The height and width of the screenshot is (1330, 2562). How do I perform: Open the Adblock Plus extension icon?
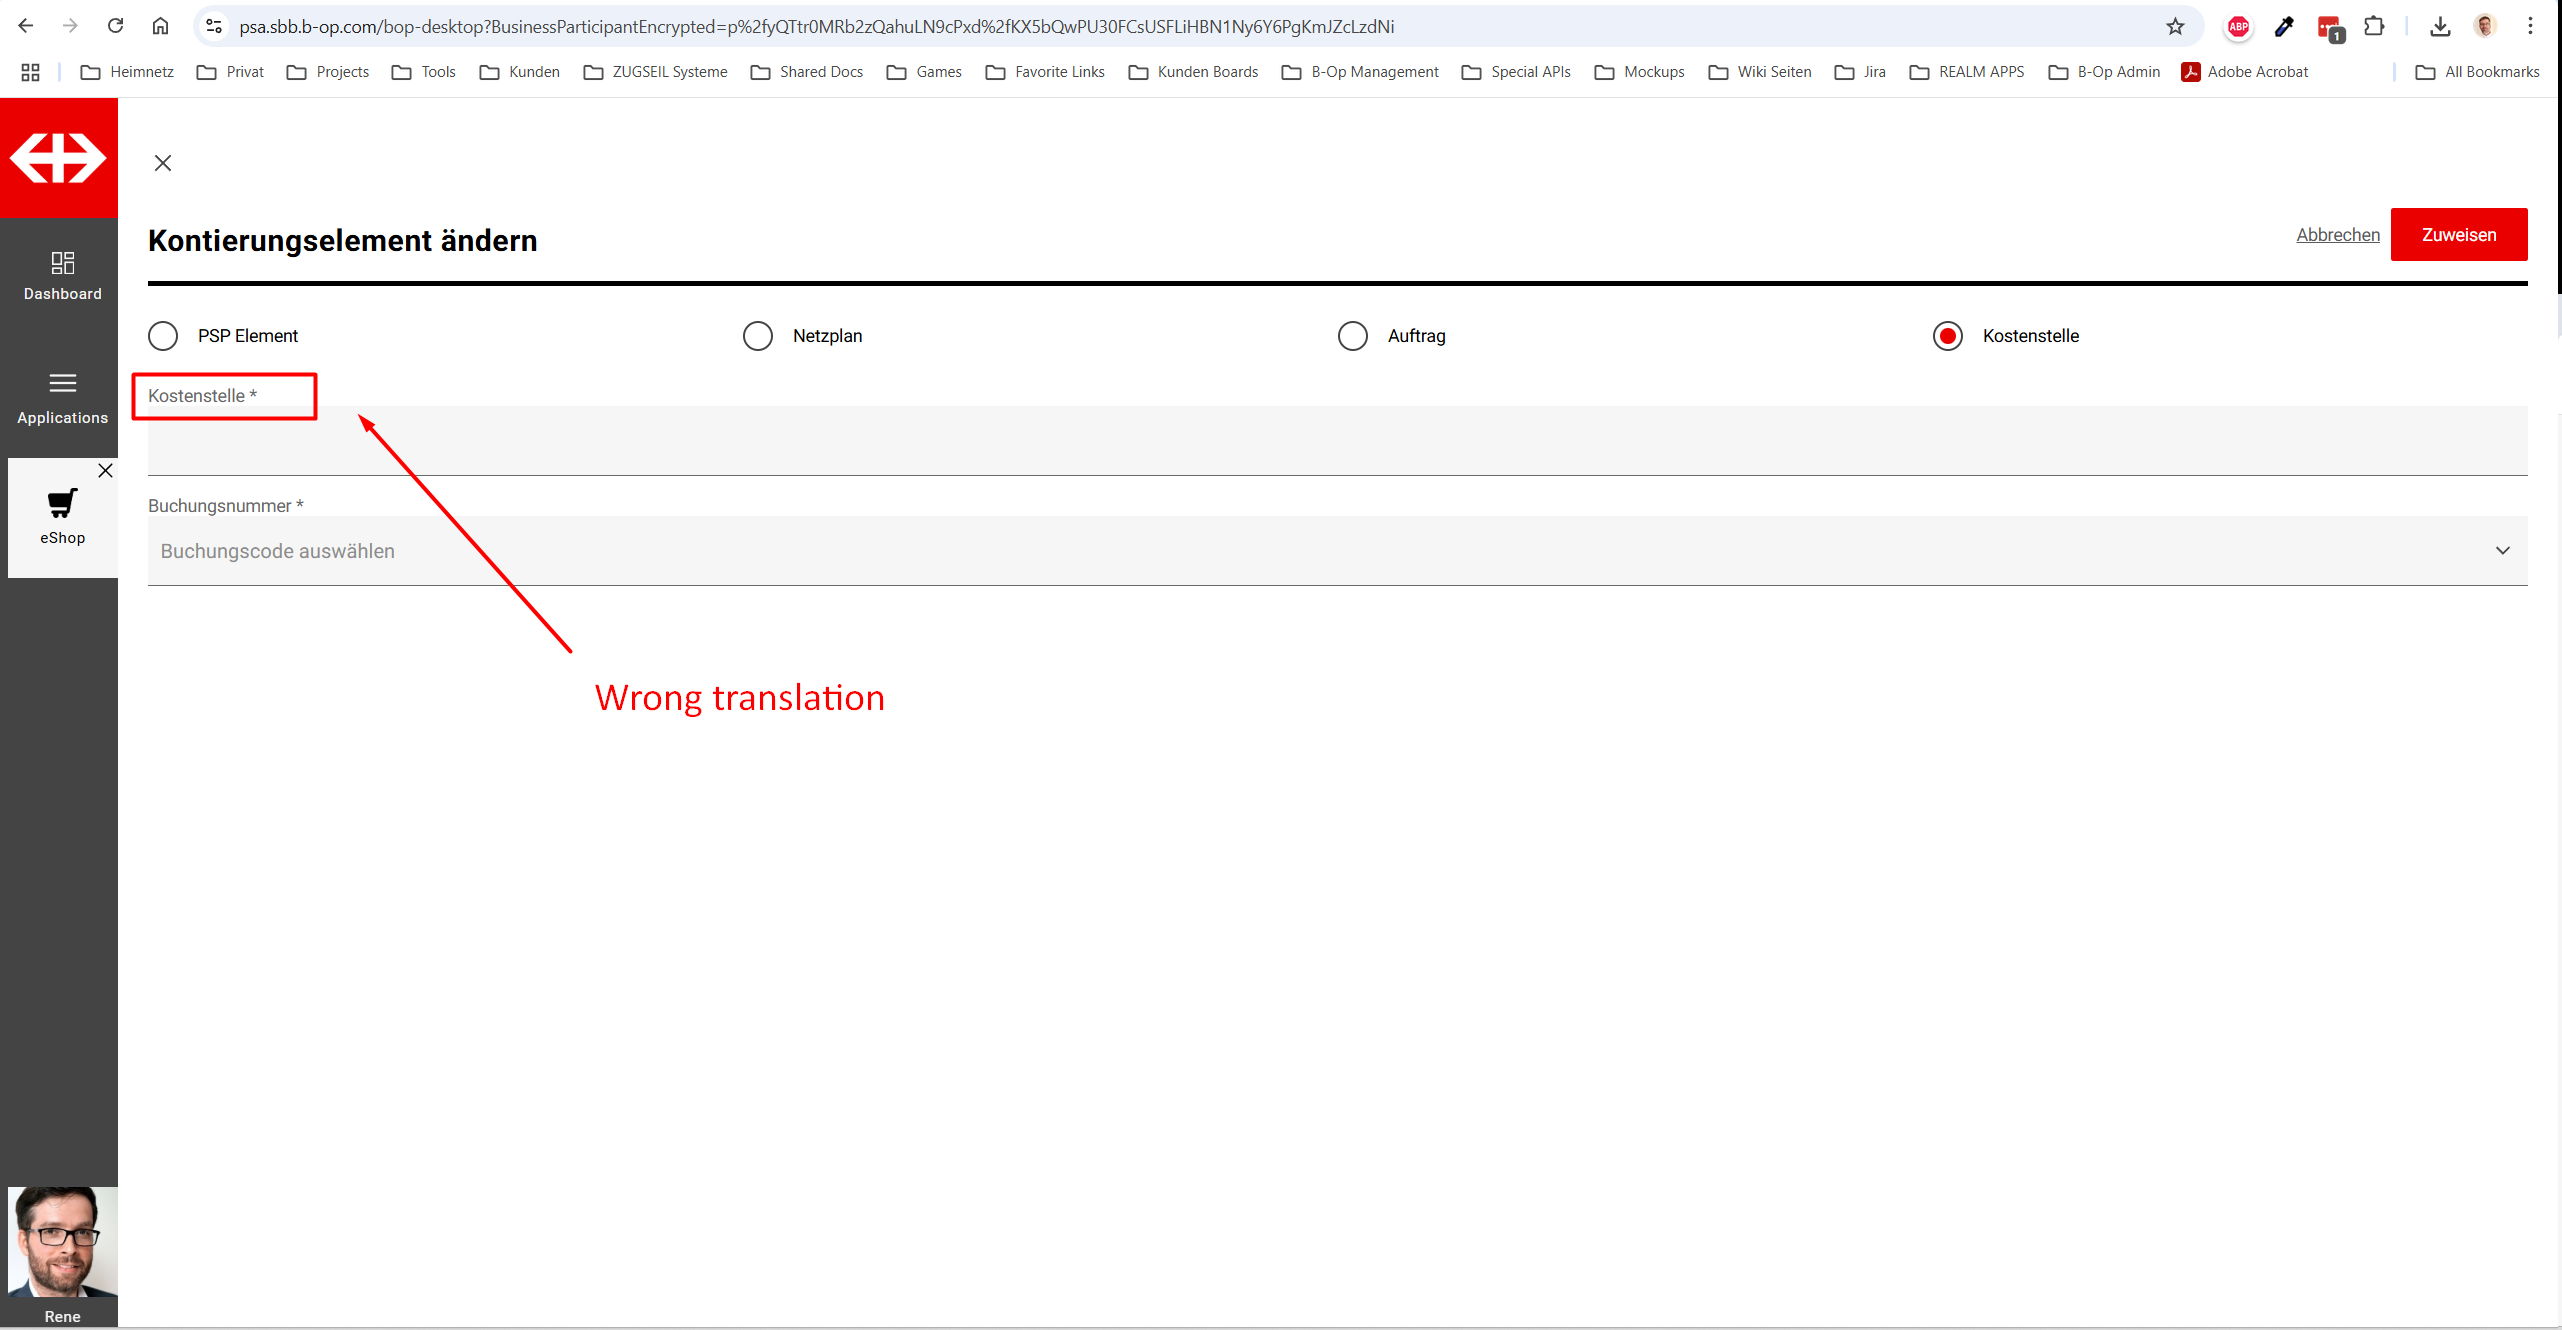point(2238,27)
